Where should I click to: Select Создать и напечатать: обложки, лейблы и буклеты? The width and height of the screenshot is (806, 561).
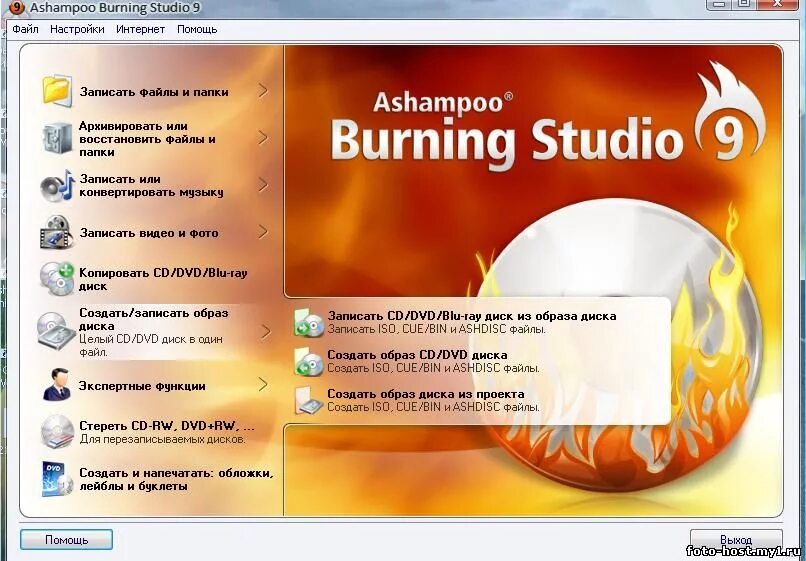tap(176, 479)
